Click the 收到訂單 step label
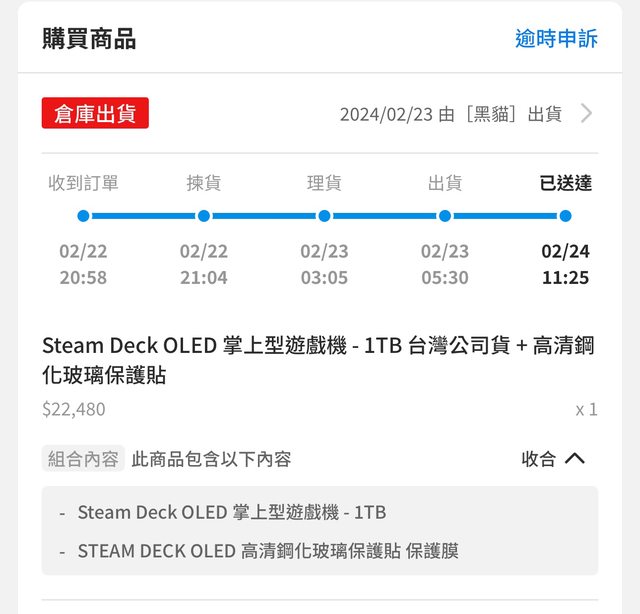640x614 pixels. 83,183
